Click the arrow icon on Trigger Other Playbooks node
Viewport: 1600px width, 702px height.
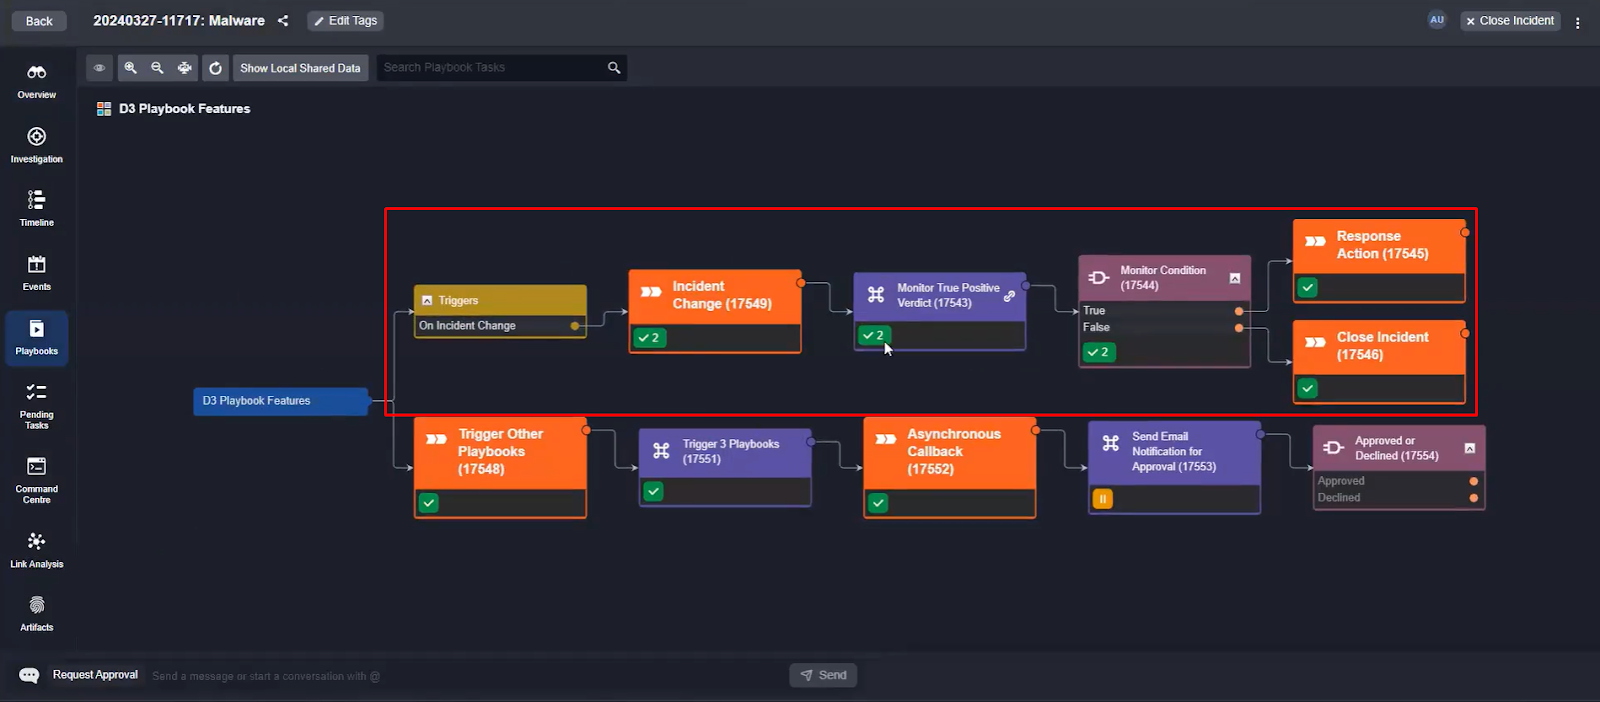[436, 439]
